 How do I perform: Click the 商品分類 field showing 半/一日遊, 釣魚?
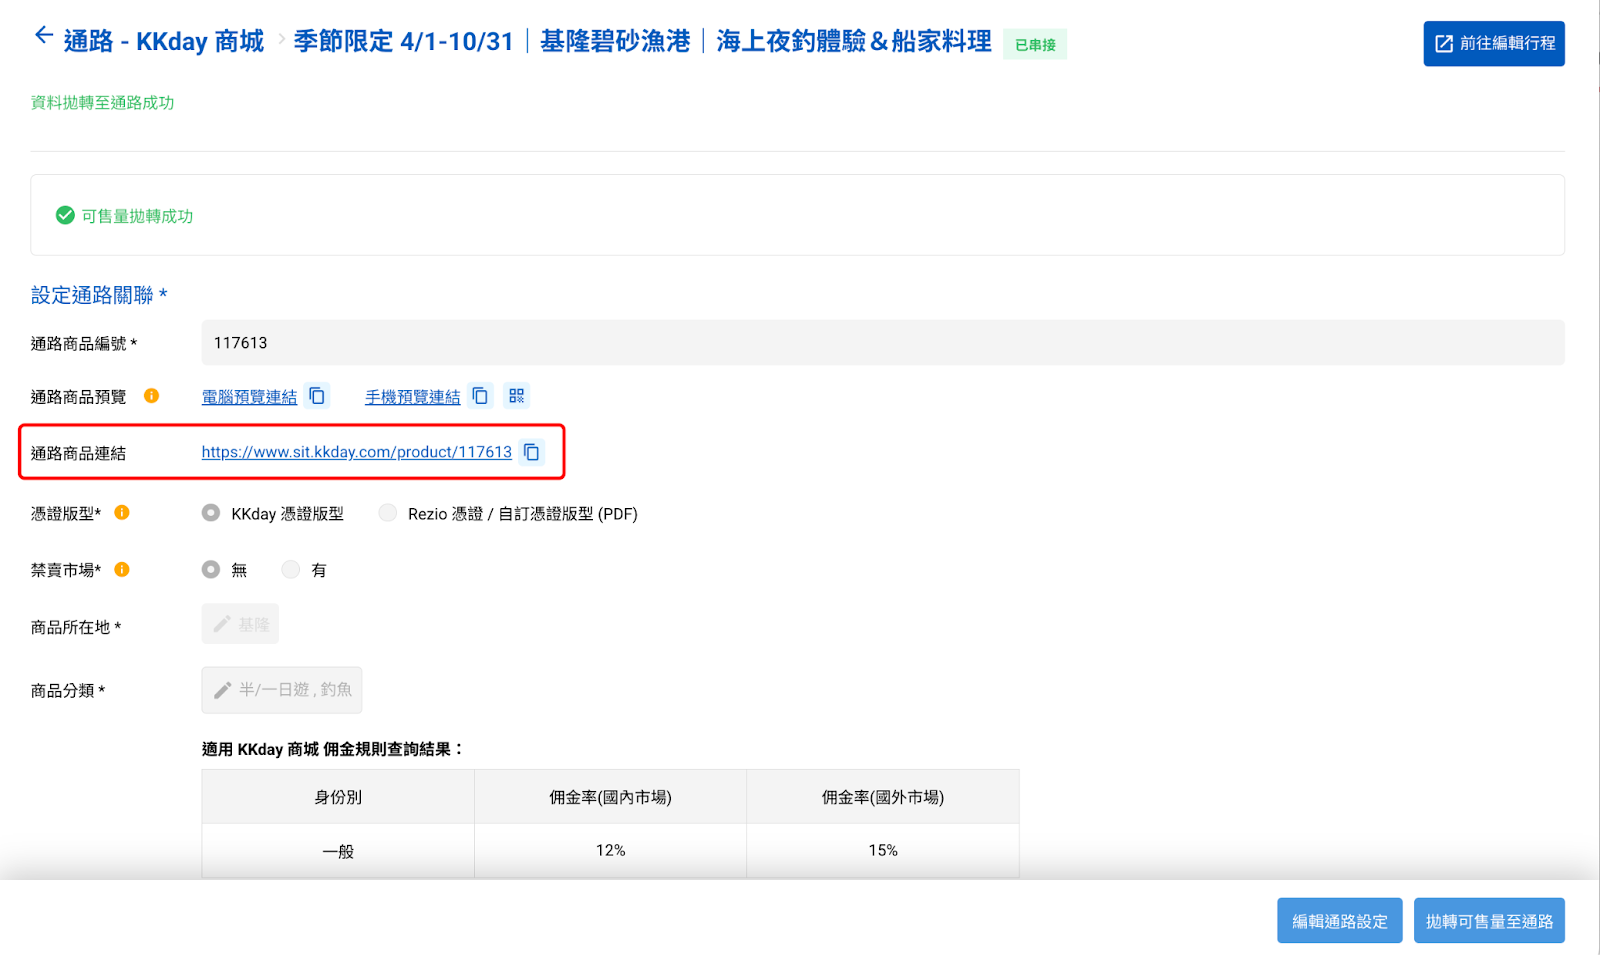[282, 690]
